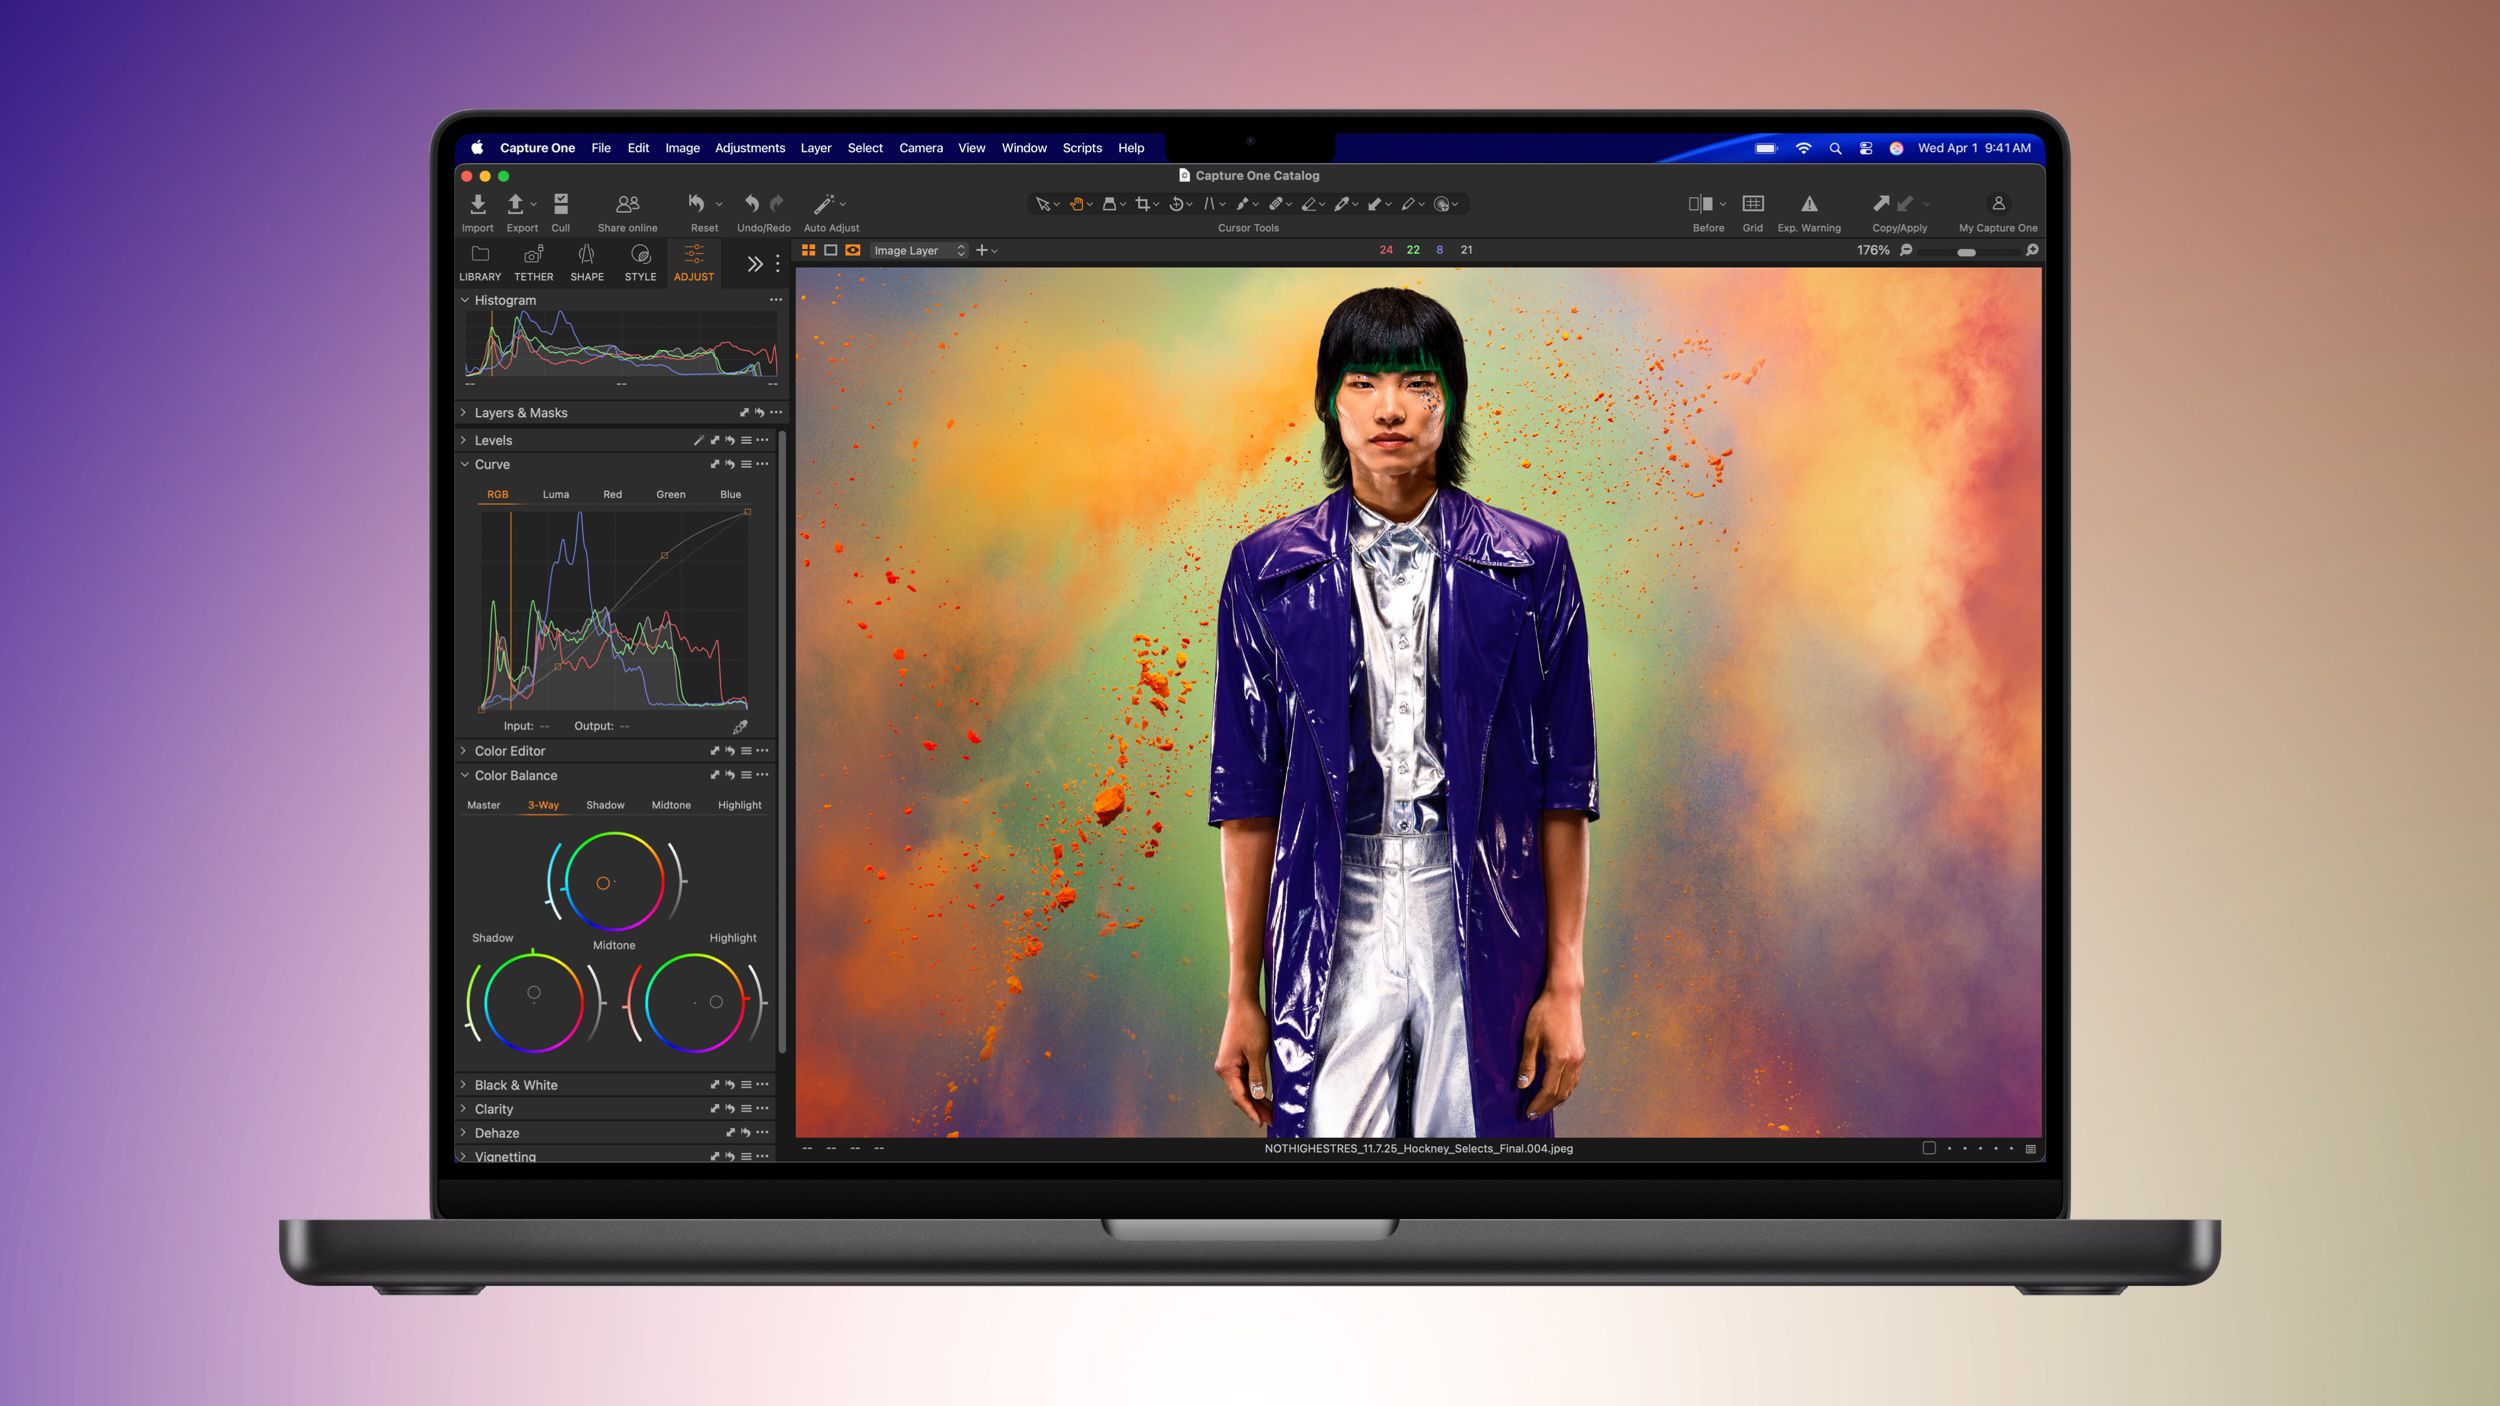
Task: Select the Blue channel in Curve panel
Action: point(730,494)
